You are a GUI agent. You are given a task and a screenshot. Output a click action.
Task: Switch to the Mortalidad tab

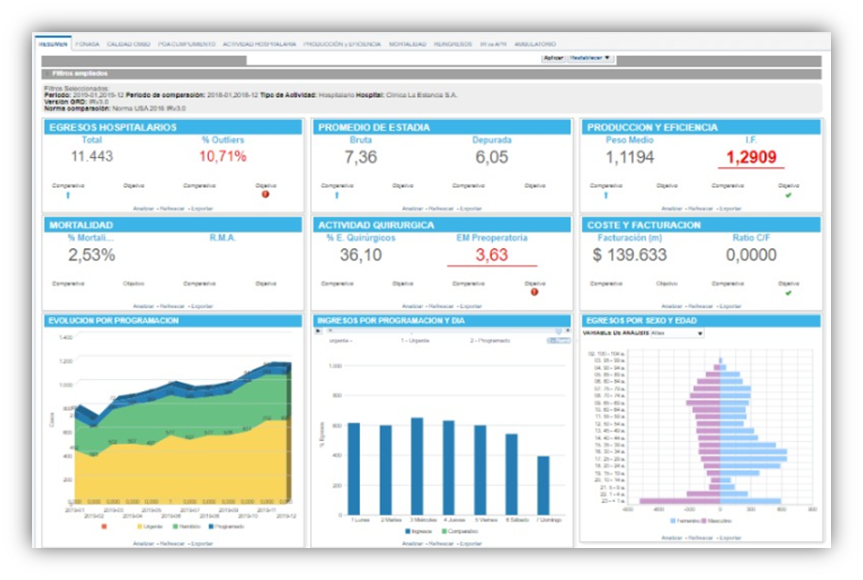coord(407,44)
